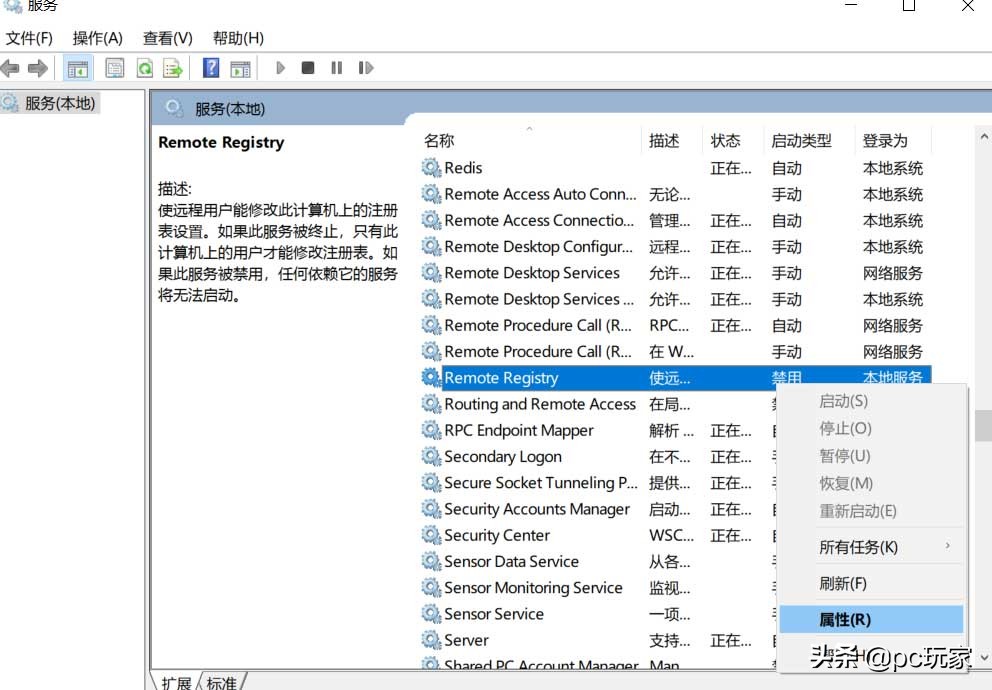The width and height of the screenshot is (992, 690).
Task: Open the 查看(V) menu
Action: (x=166, y=38)
